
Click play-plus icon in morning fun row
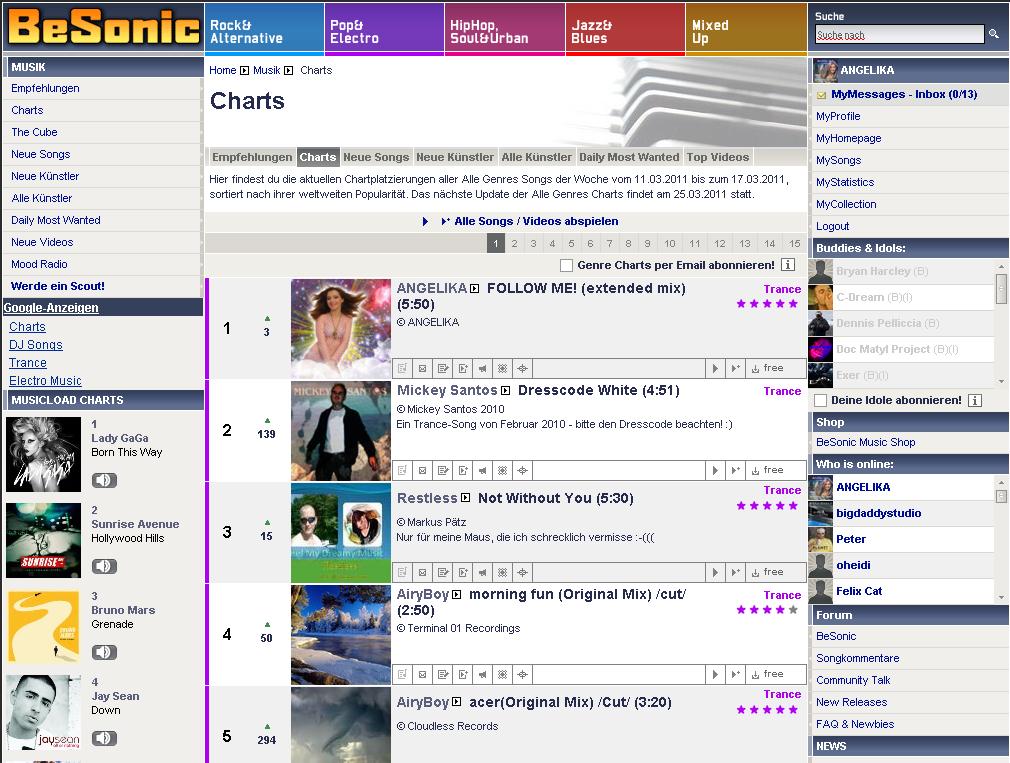click(x=735, y=674)
